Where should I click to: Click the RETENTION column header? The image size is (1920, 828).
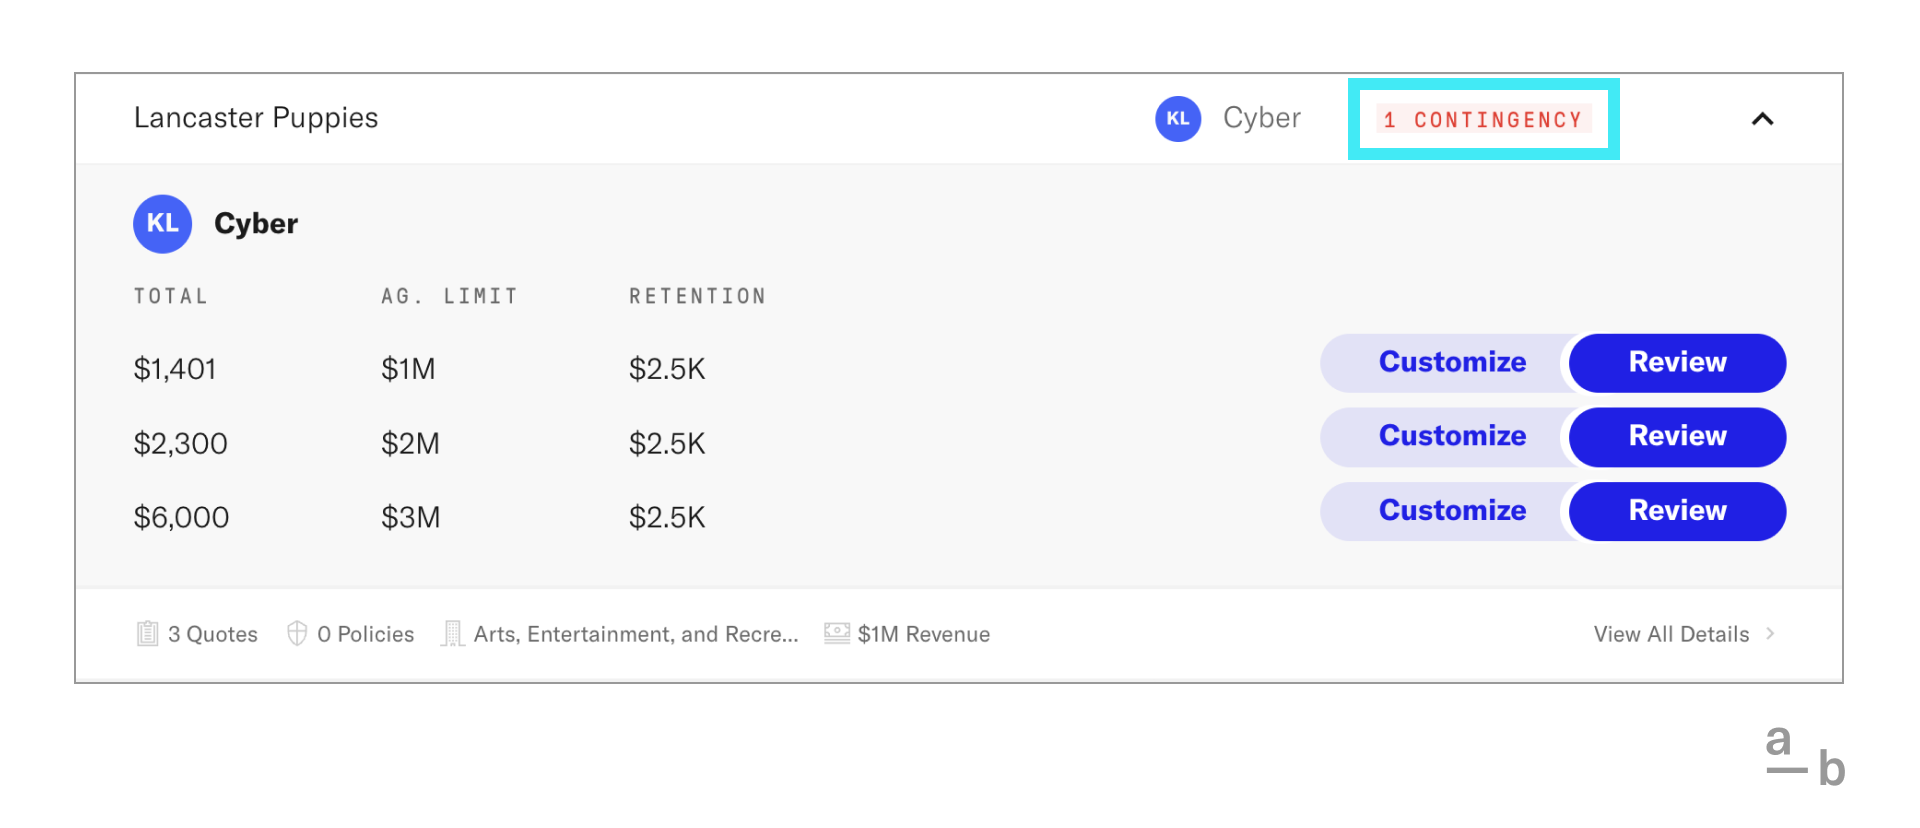[698, 296]
